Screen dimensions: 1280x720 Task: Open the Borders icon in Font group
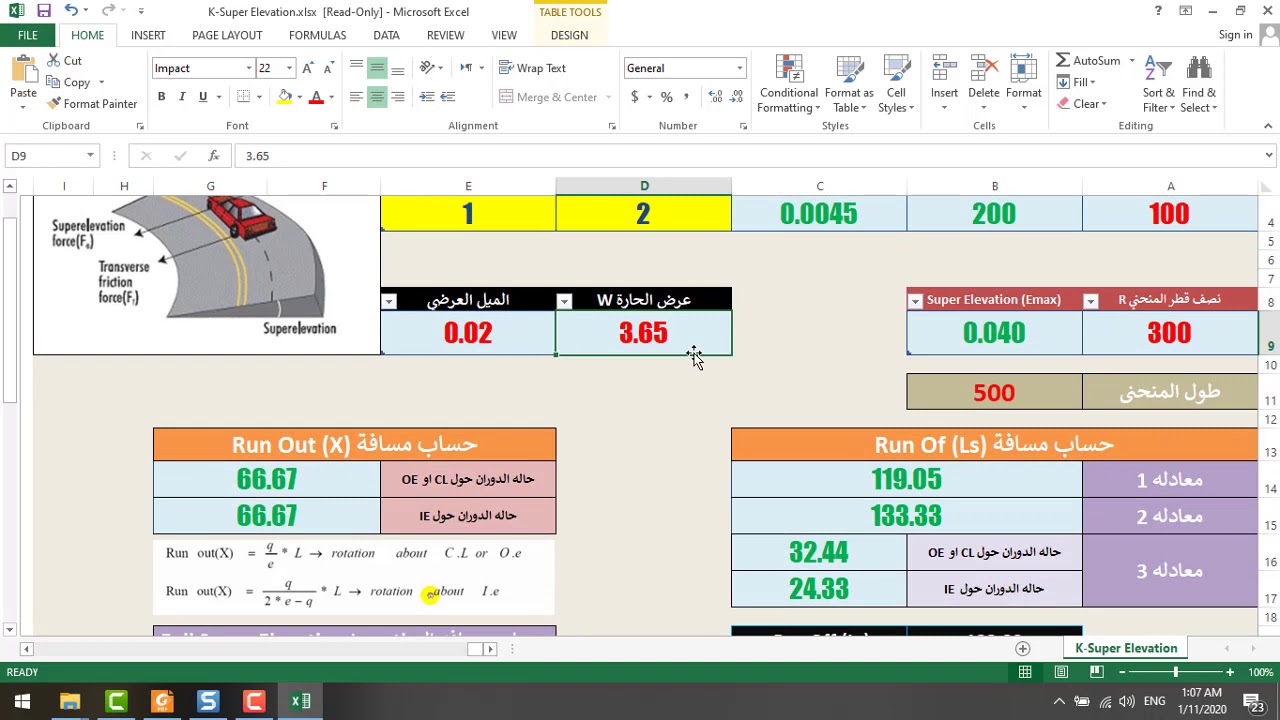coord(243,97)
